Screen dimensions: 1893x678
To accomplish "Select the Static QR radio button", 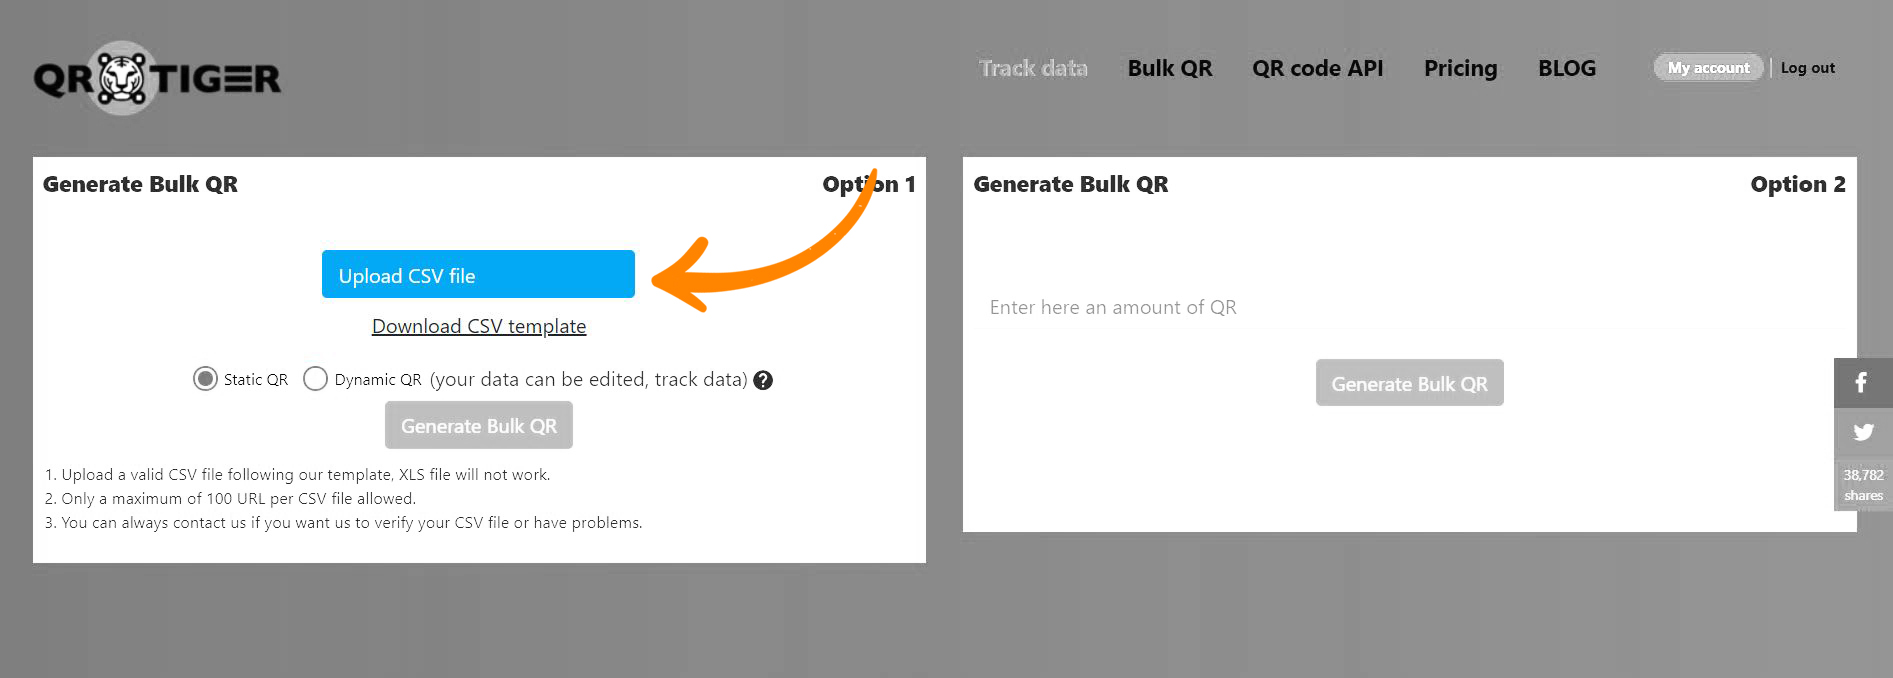I will tap(205, 379).
